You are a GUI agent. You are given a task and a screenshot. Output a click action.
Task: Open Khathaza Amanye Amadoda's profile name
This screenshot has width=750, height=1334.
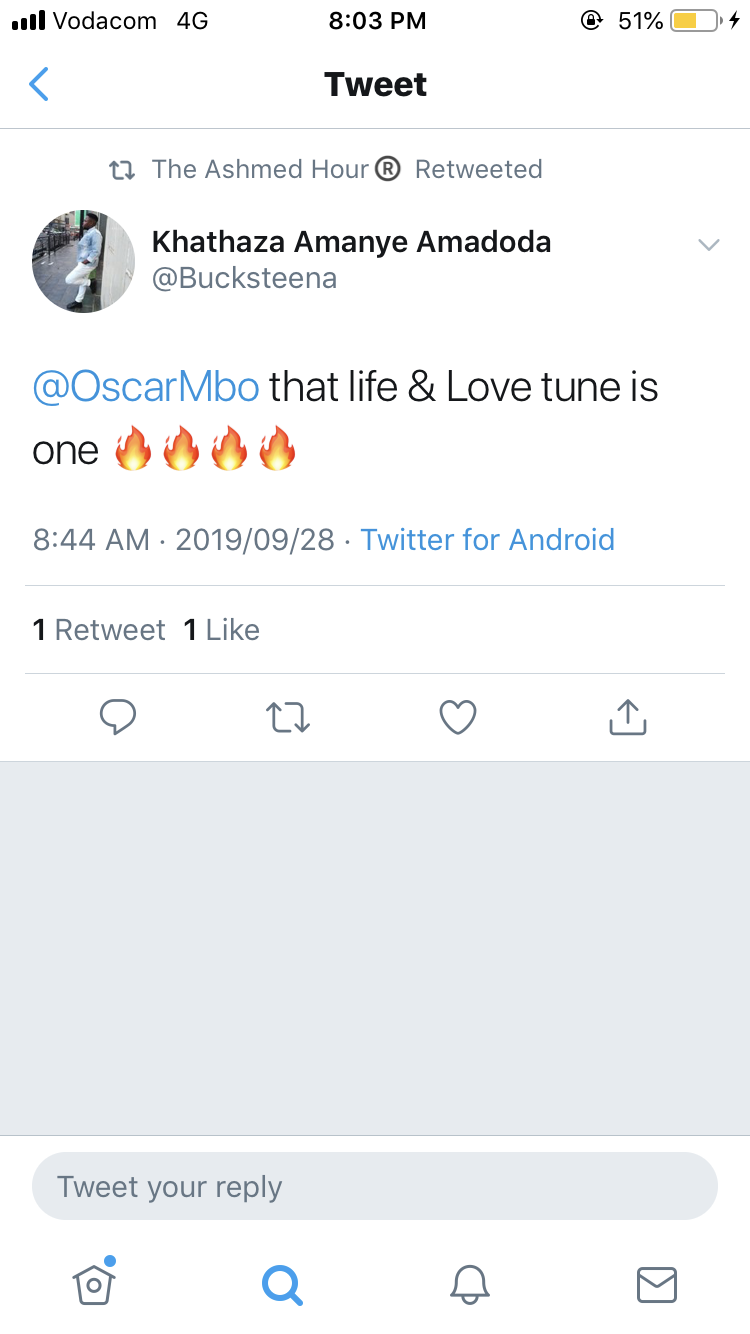pos(351,241)
